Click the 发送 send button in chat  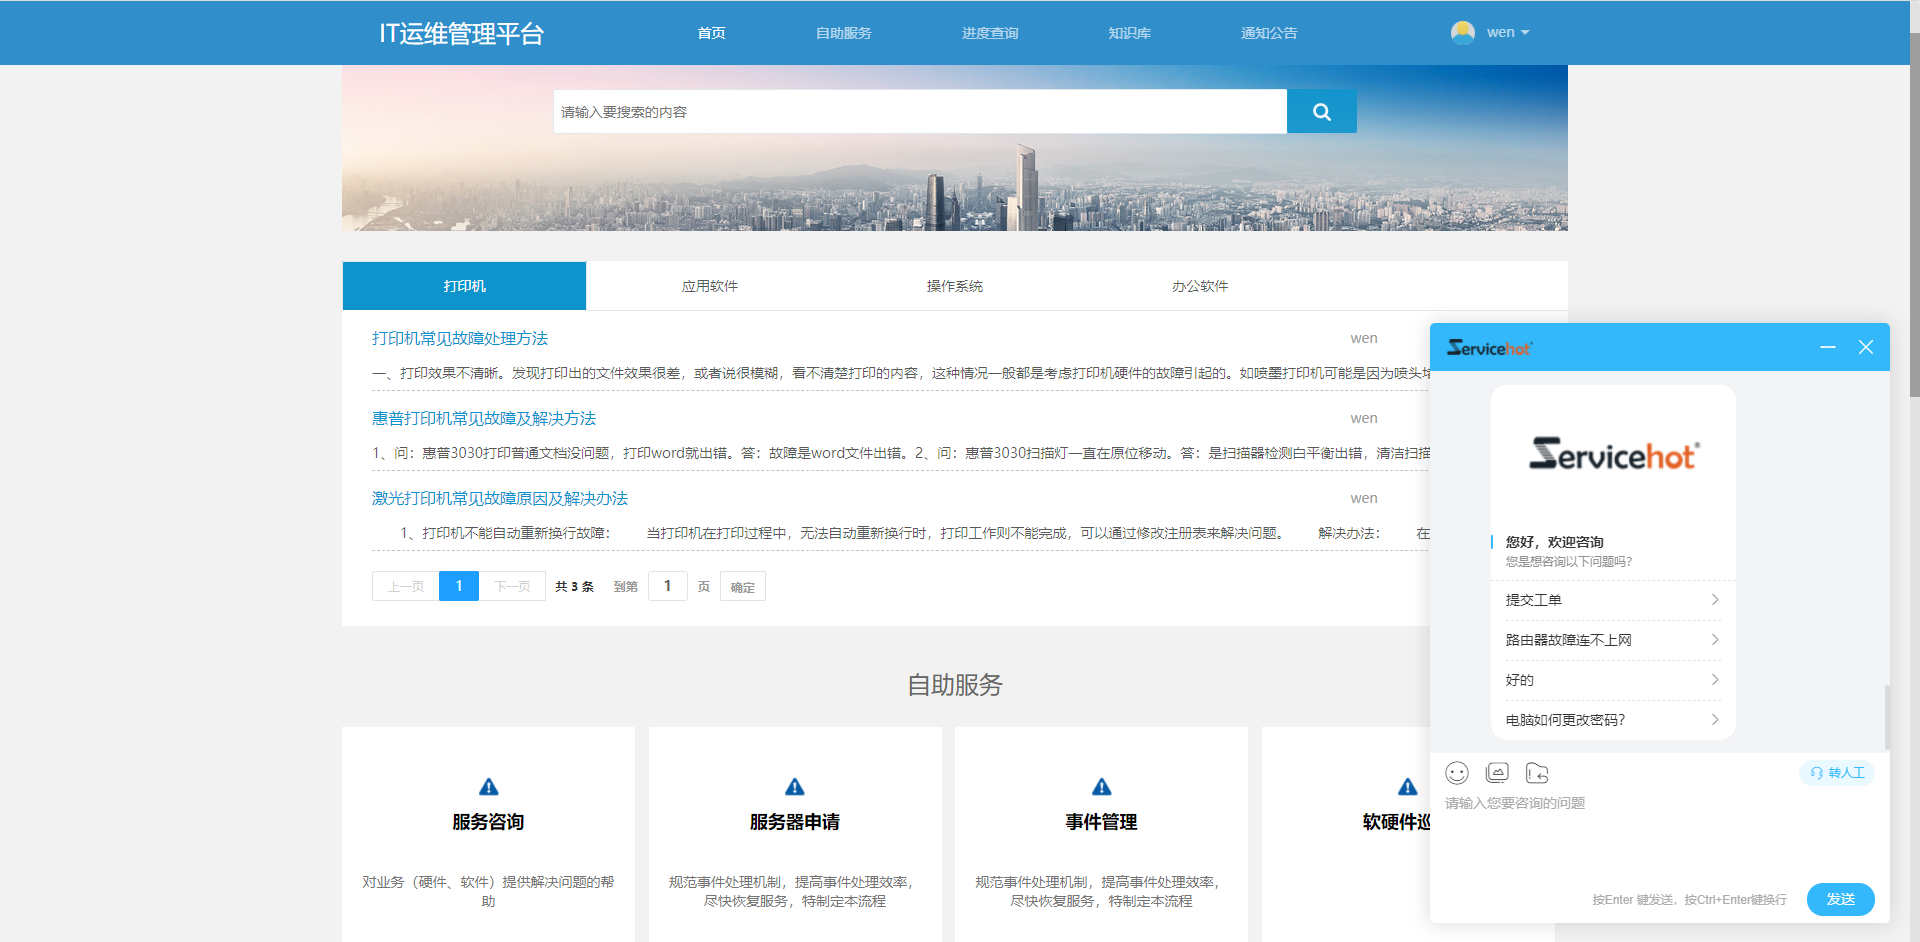point(1840,899)
